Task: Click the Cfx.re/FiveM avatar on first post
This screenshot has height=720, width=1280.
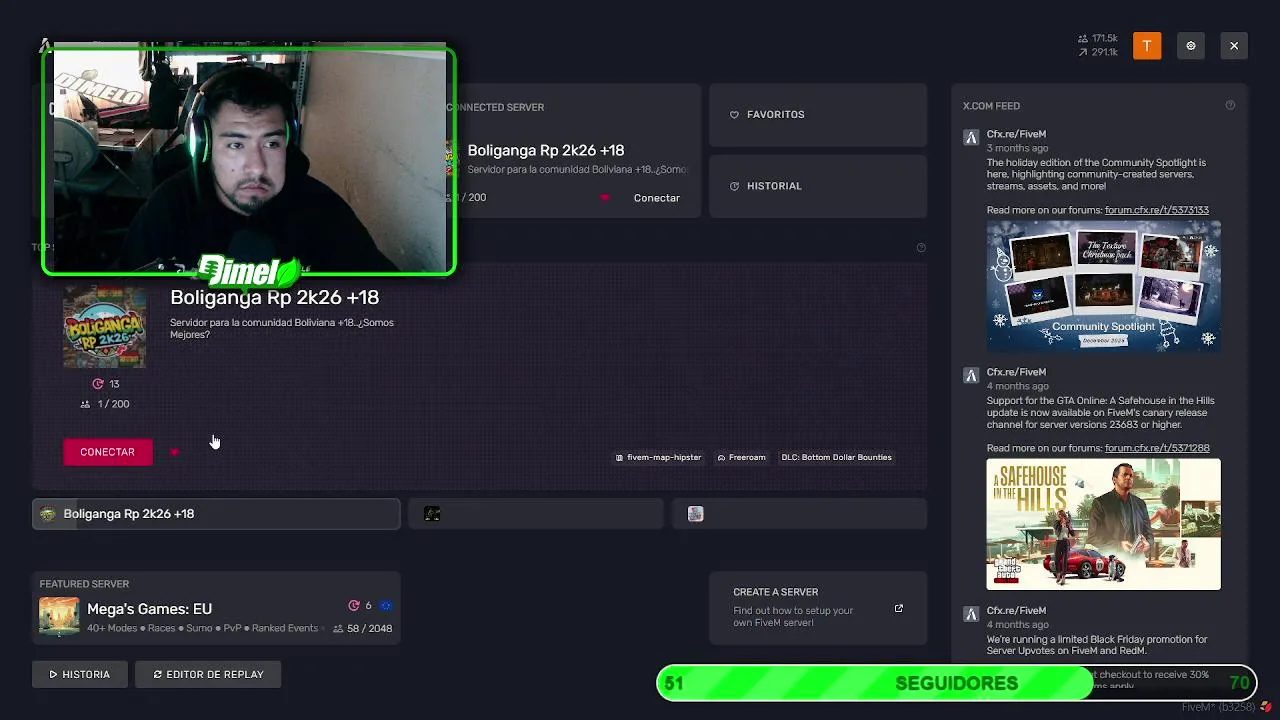Action: (971, 138)
